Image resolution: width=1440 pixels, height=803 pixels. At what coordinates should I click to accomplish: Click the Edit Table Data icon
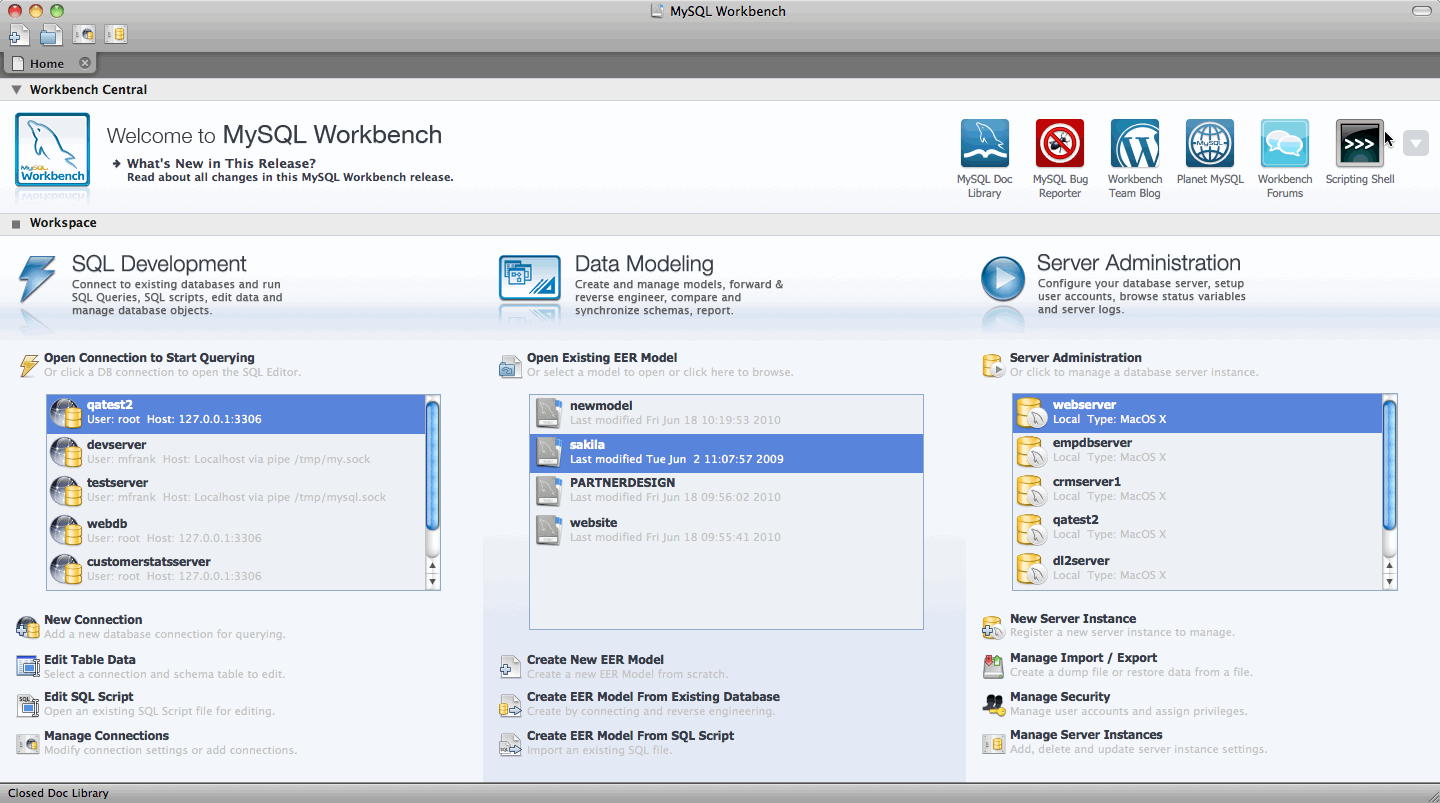pyautogui.click(x=28, y=666)
